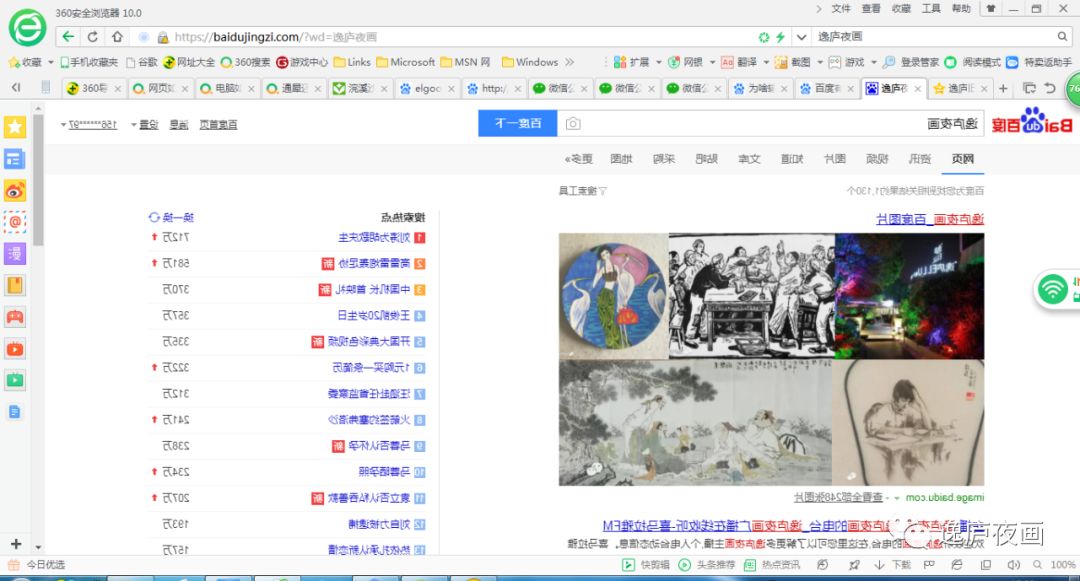Click the mirrored 换一换 refresh hot searches link

172,218
